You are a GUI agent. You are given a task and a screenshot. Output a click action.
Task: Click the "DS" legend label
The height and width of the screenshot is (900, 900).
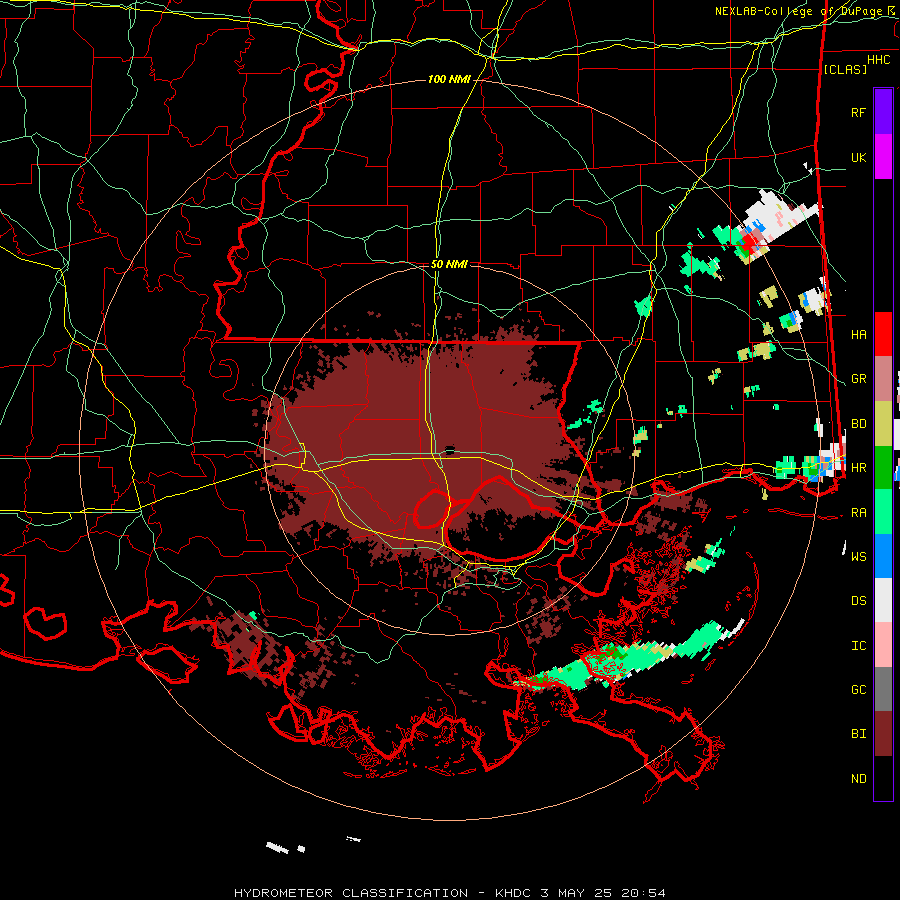pos(858,601)
